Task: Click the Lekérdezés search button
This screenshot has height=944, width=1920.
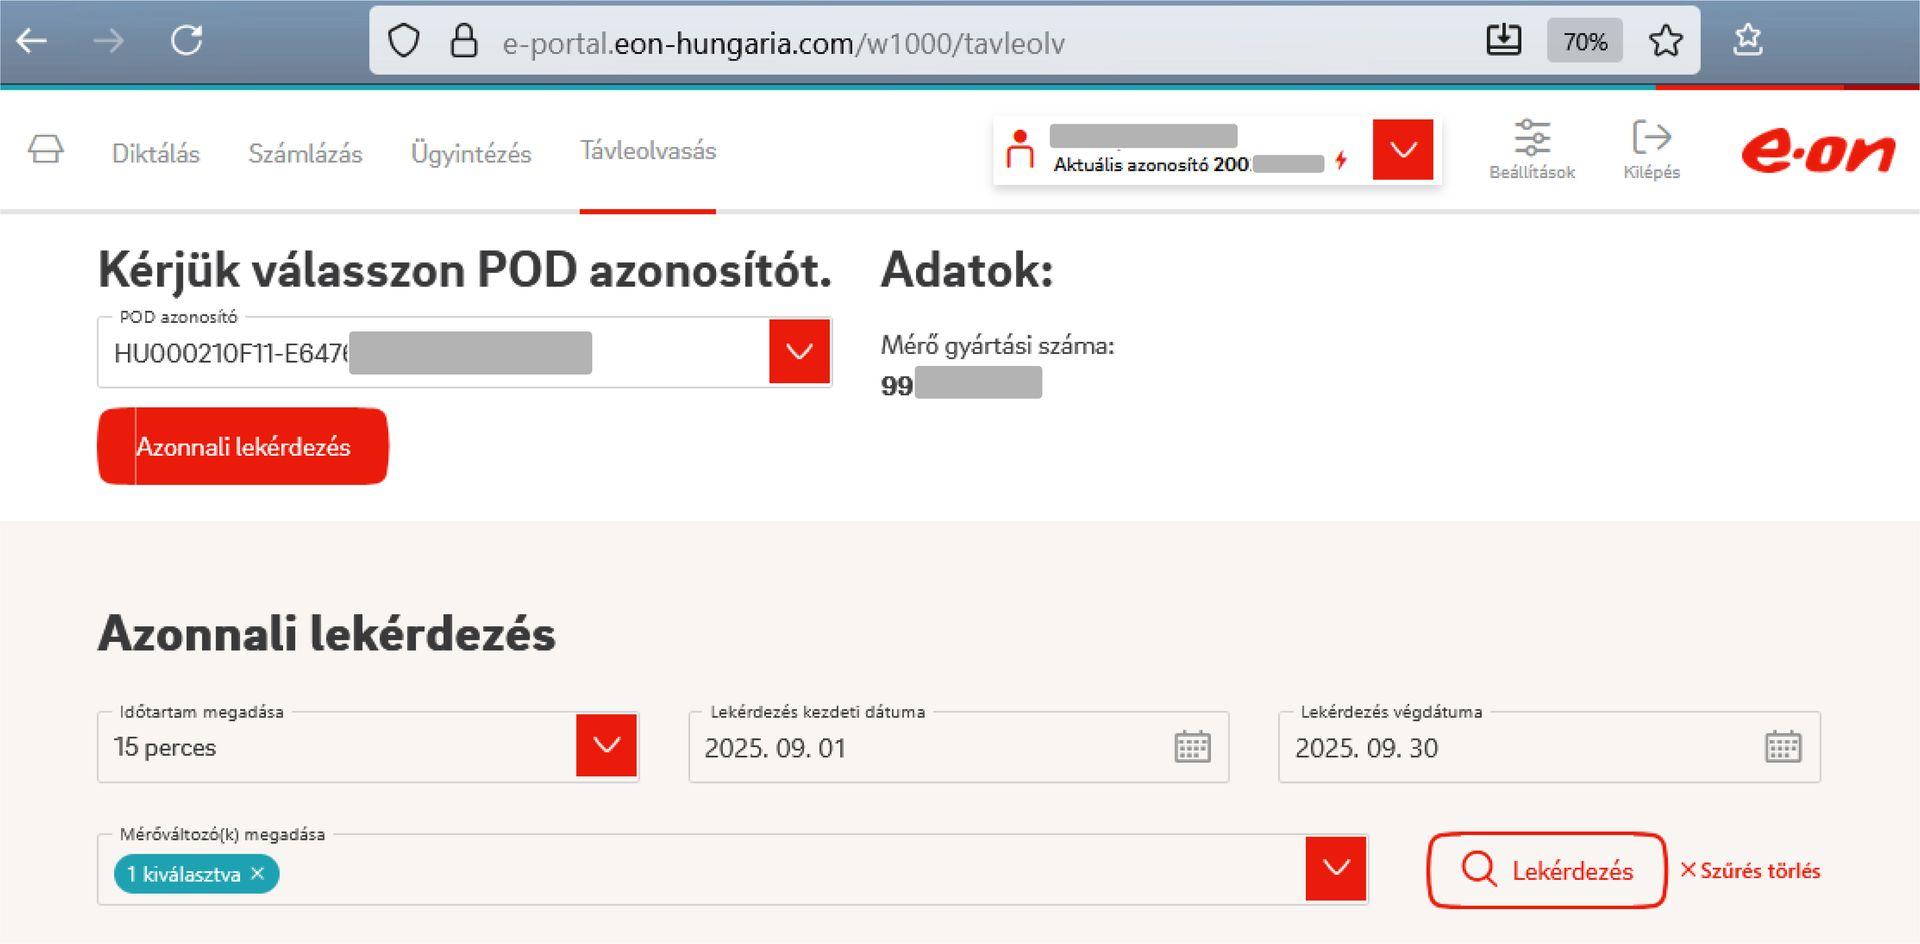Action: click(1546, 870)
